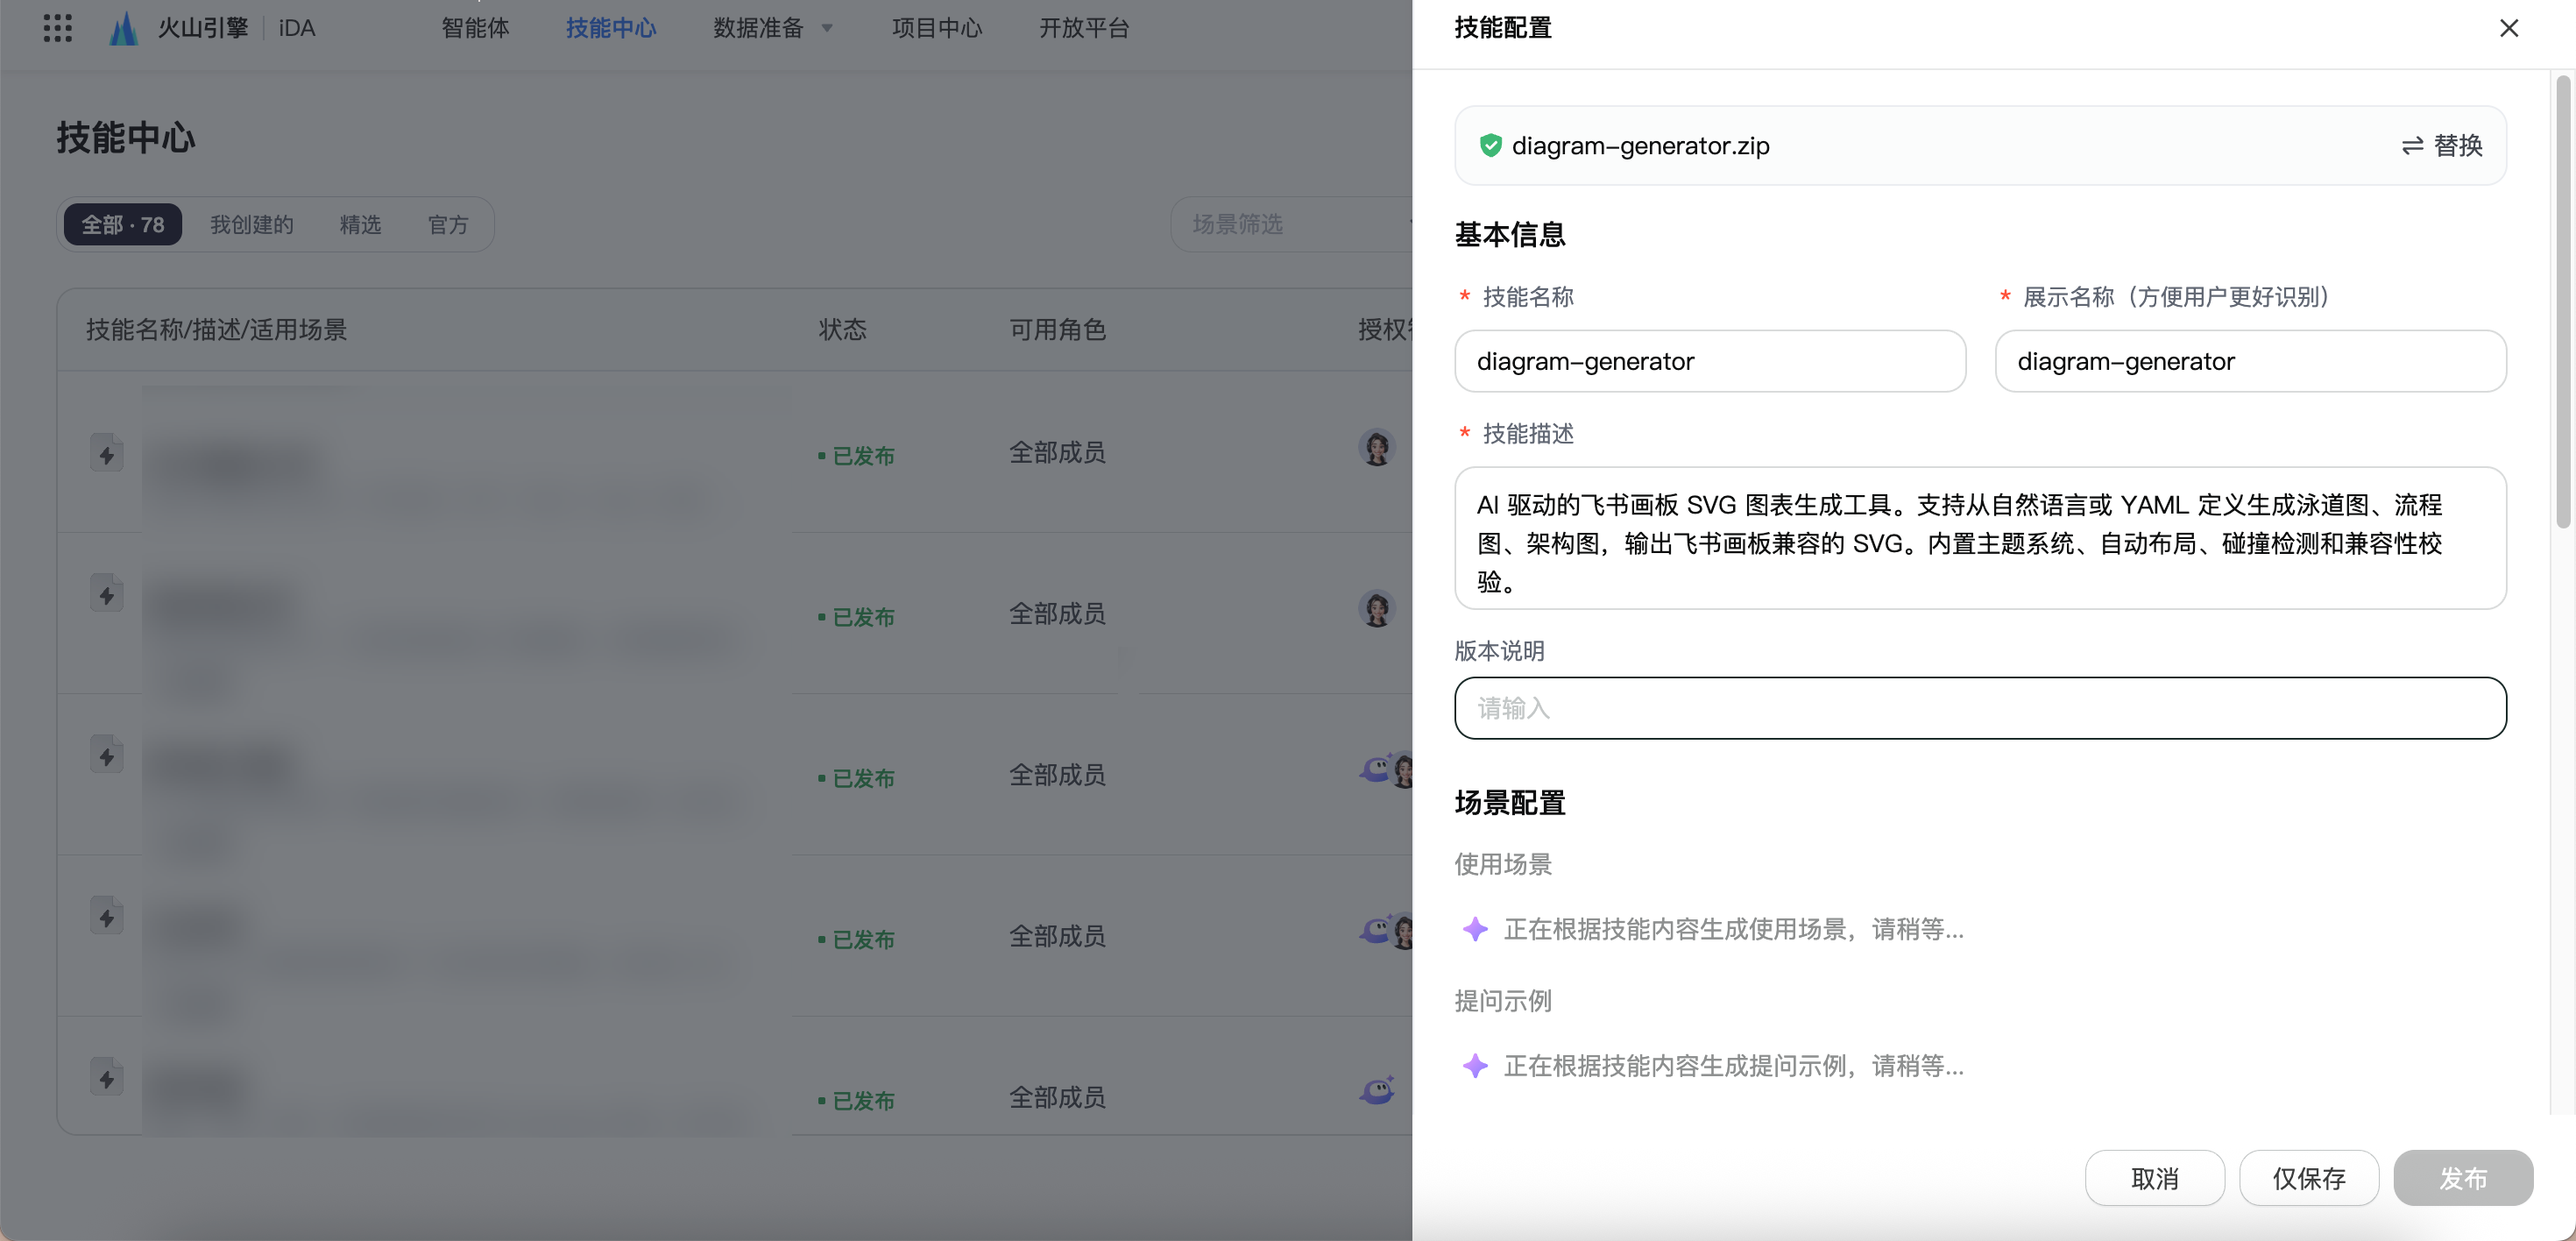The height and width of the screenshot is (1241, 2576).
Task: Click into the 技能描述 text area
Action: (1980, 538)
